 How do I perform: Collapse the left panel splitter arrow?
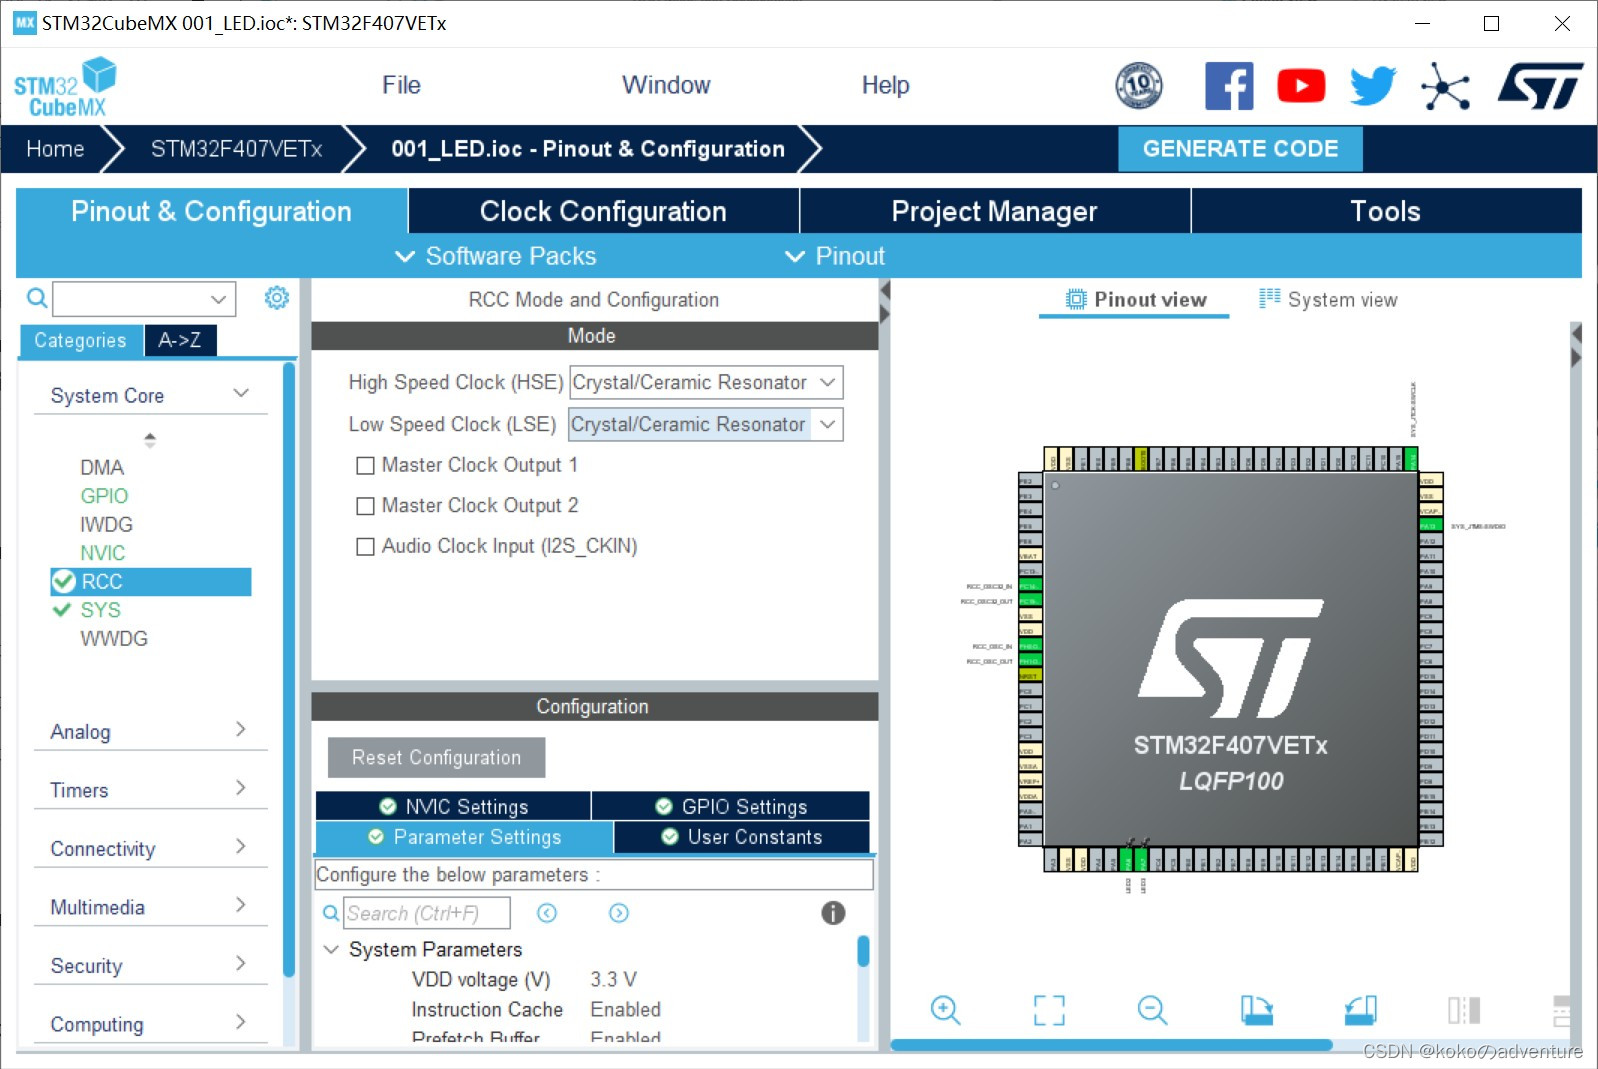click(x=884, y=291)
